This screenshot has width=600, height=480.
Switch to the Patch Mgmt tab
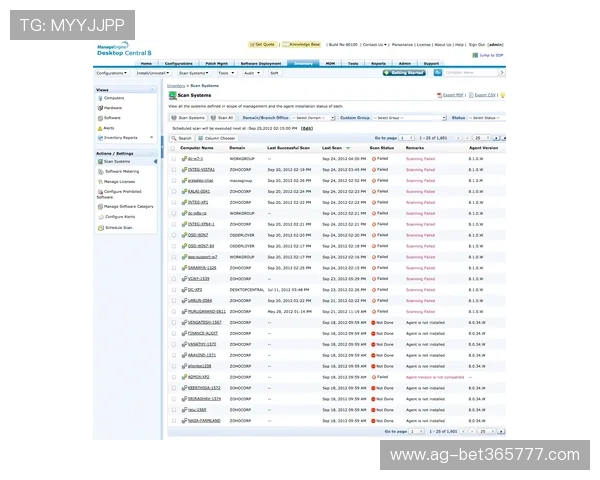[x=216, y=62]
